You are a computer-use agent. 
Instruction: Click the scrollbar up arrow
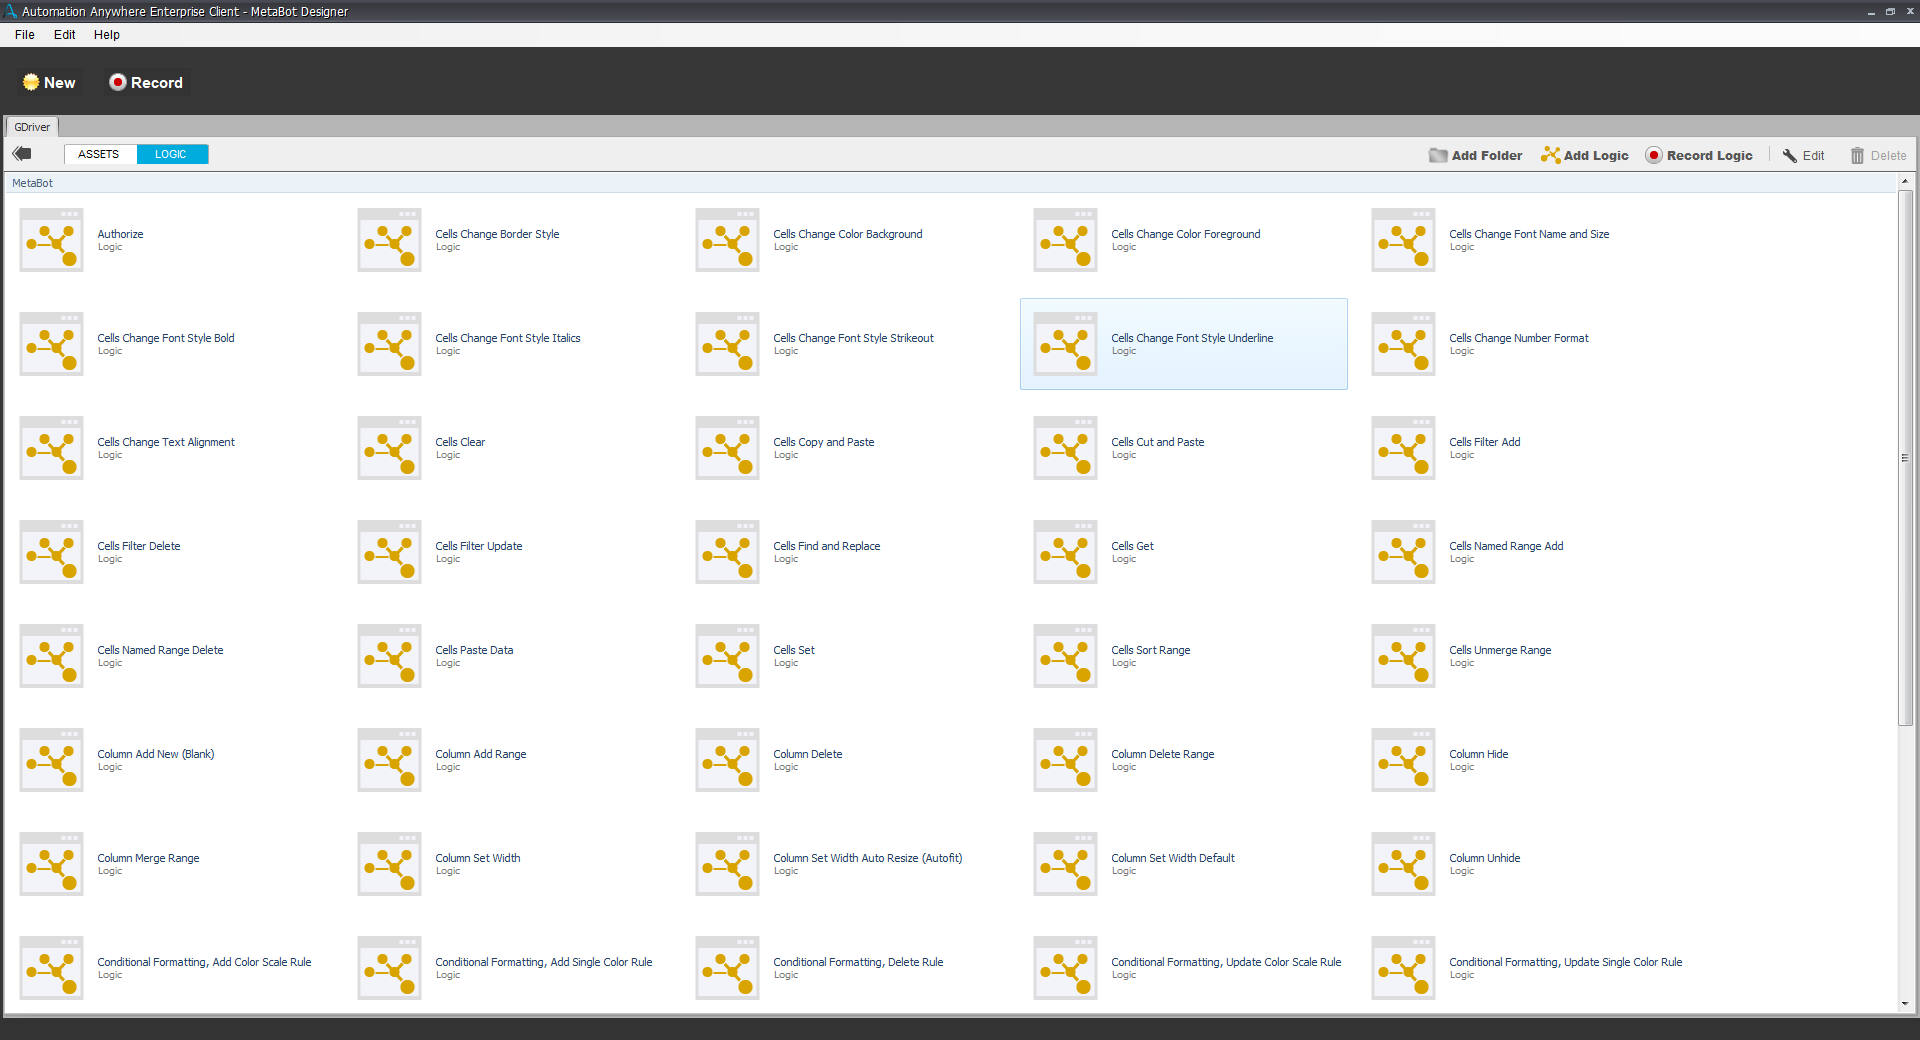click(x=1905, y=181)
